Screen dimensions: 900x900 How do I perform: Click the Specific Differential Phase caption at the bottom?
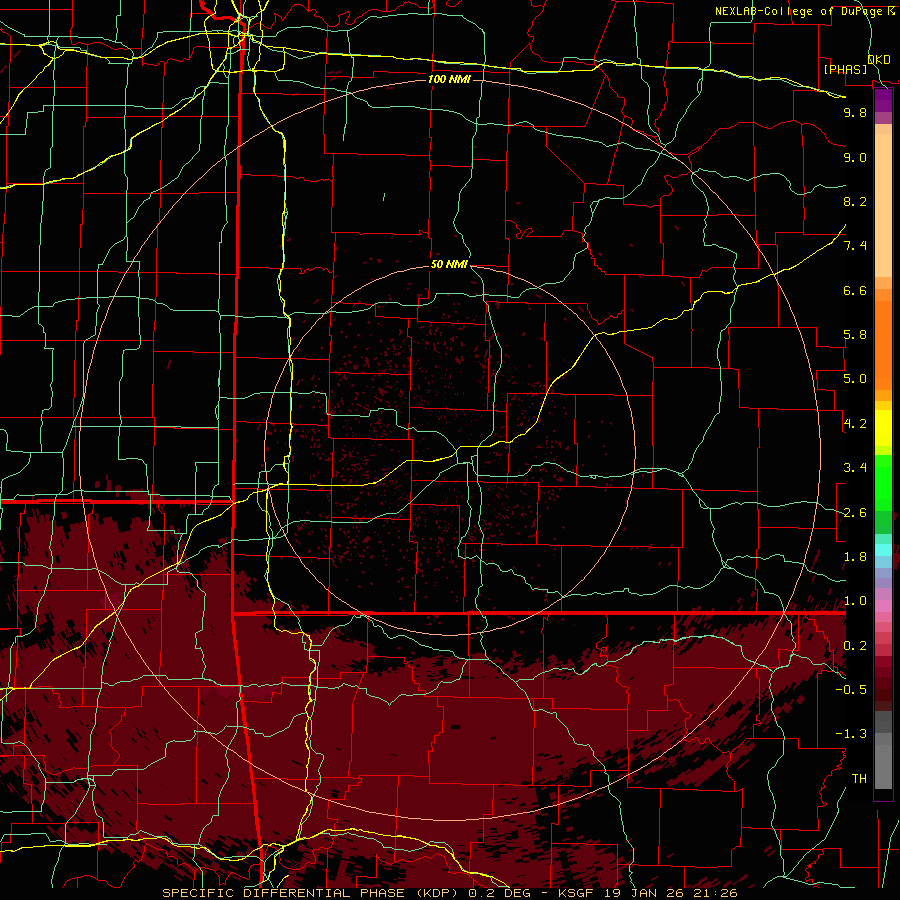click(449, 893)
